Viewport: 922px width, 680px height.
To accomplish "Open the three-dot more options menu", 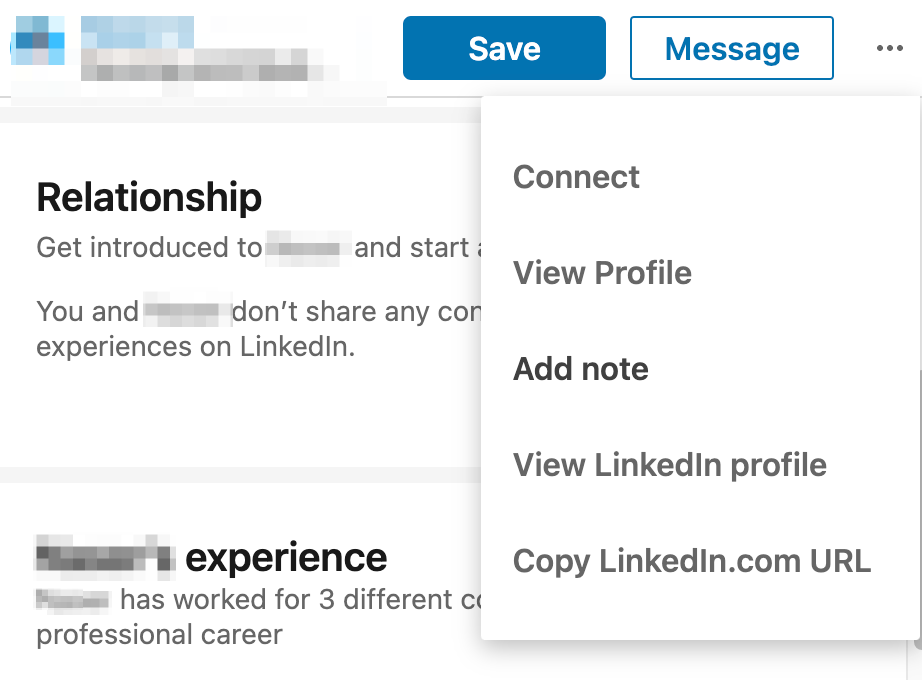I will point(889,48).
